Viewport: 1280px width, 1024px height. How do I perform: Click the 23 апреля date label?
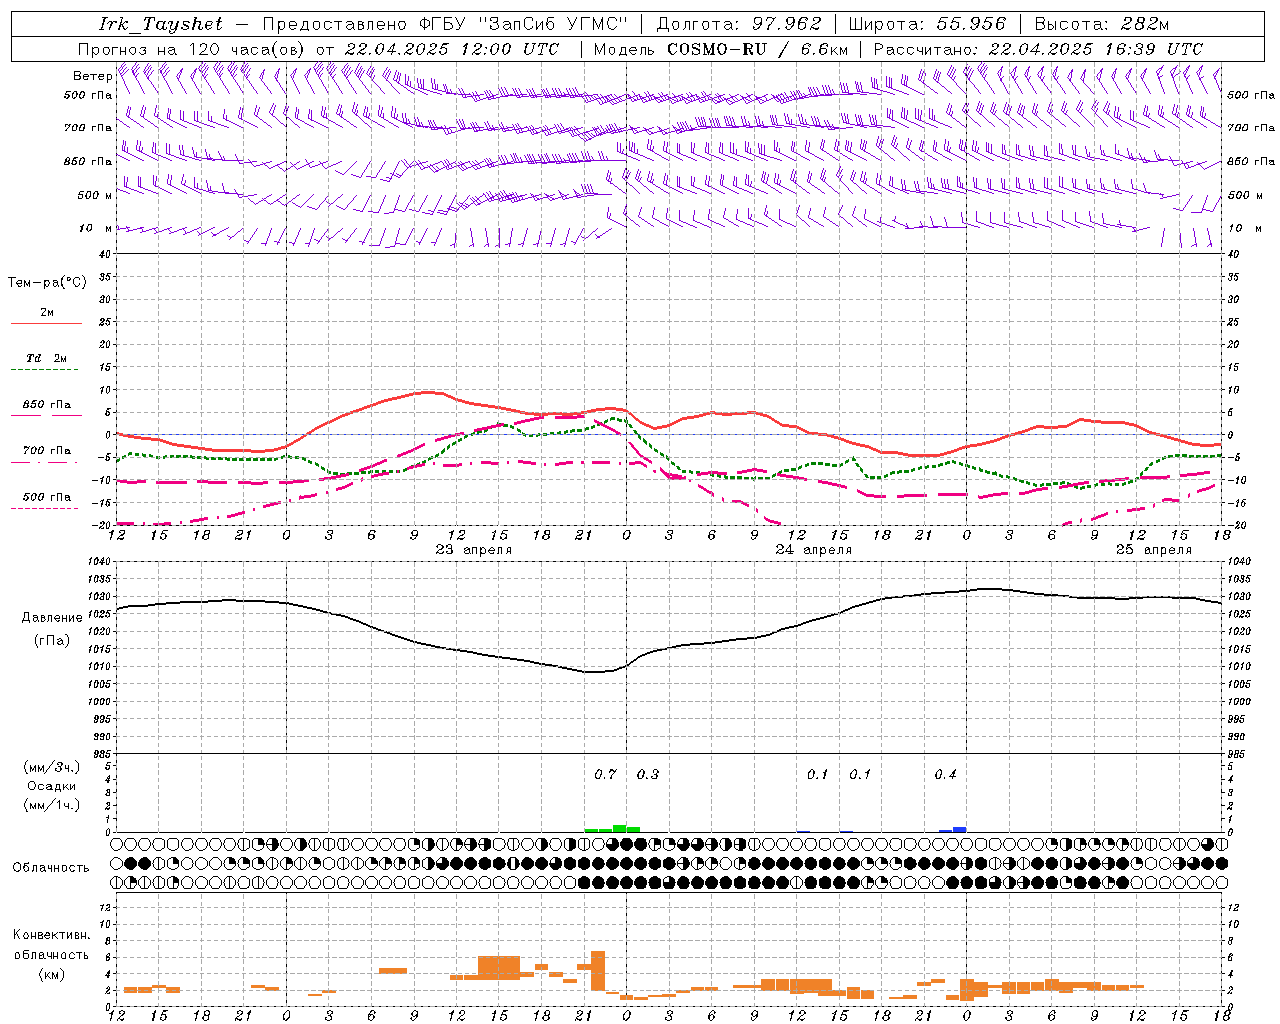pos(474,550)
